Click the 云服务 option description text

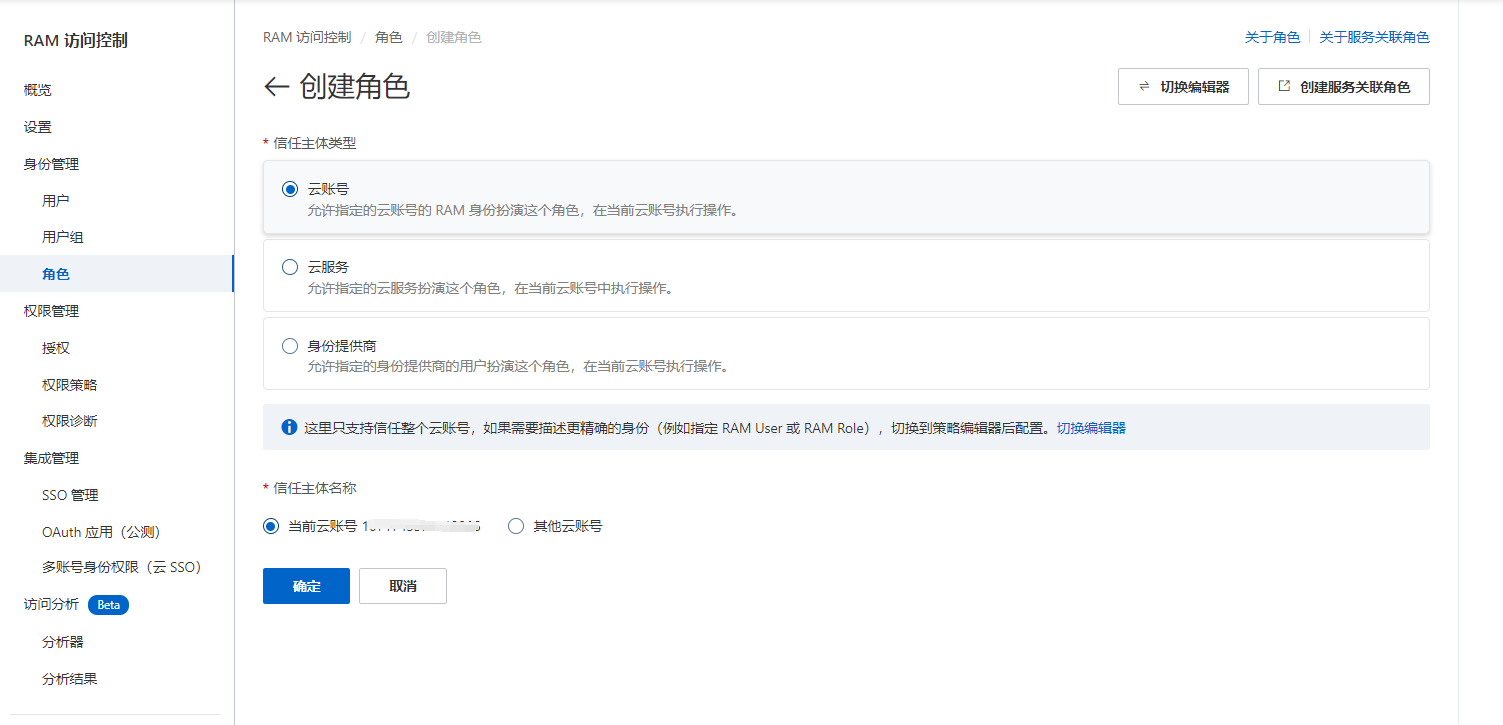pyautogui.click(x=490, y=289)
